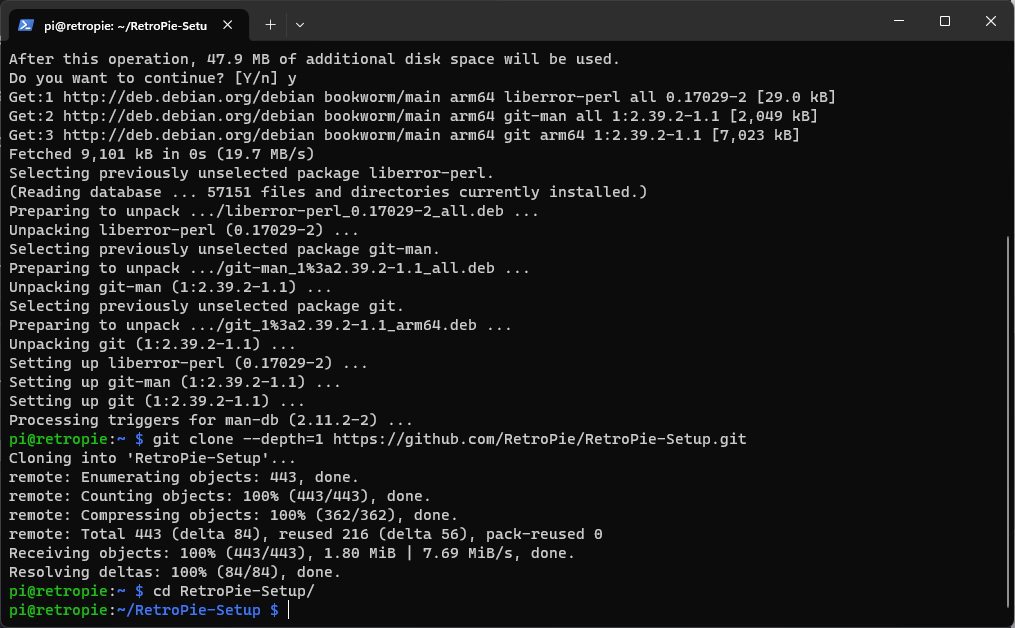Close the terminal window

coord(990,22)
